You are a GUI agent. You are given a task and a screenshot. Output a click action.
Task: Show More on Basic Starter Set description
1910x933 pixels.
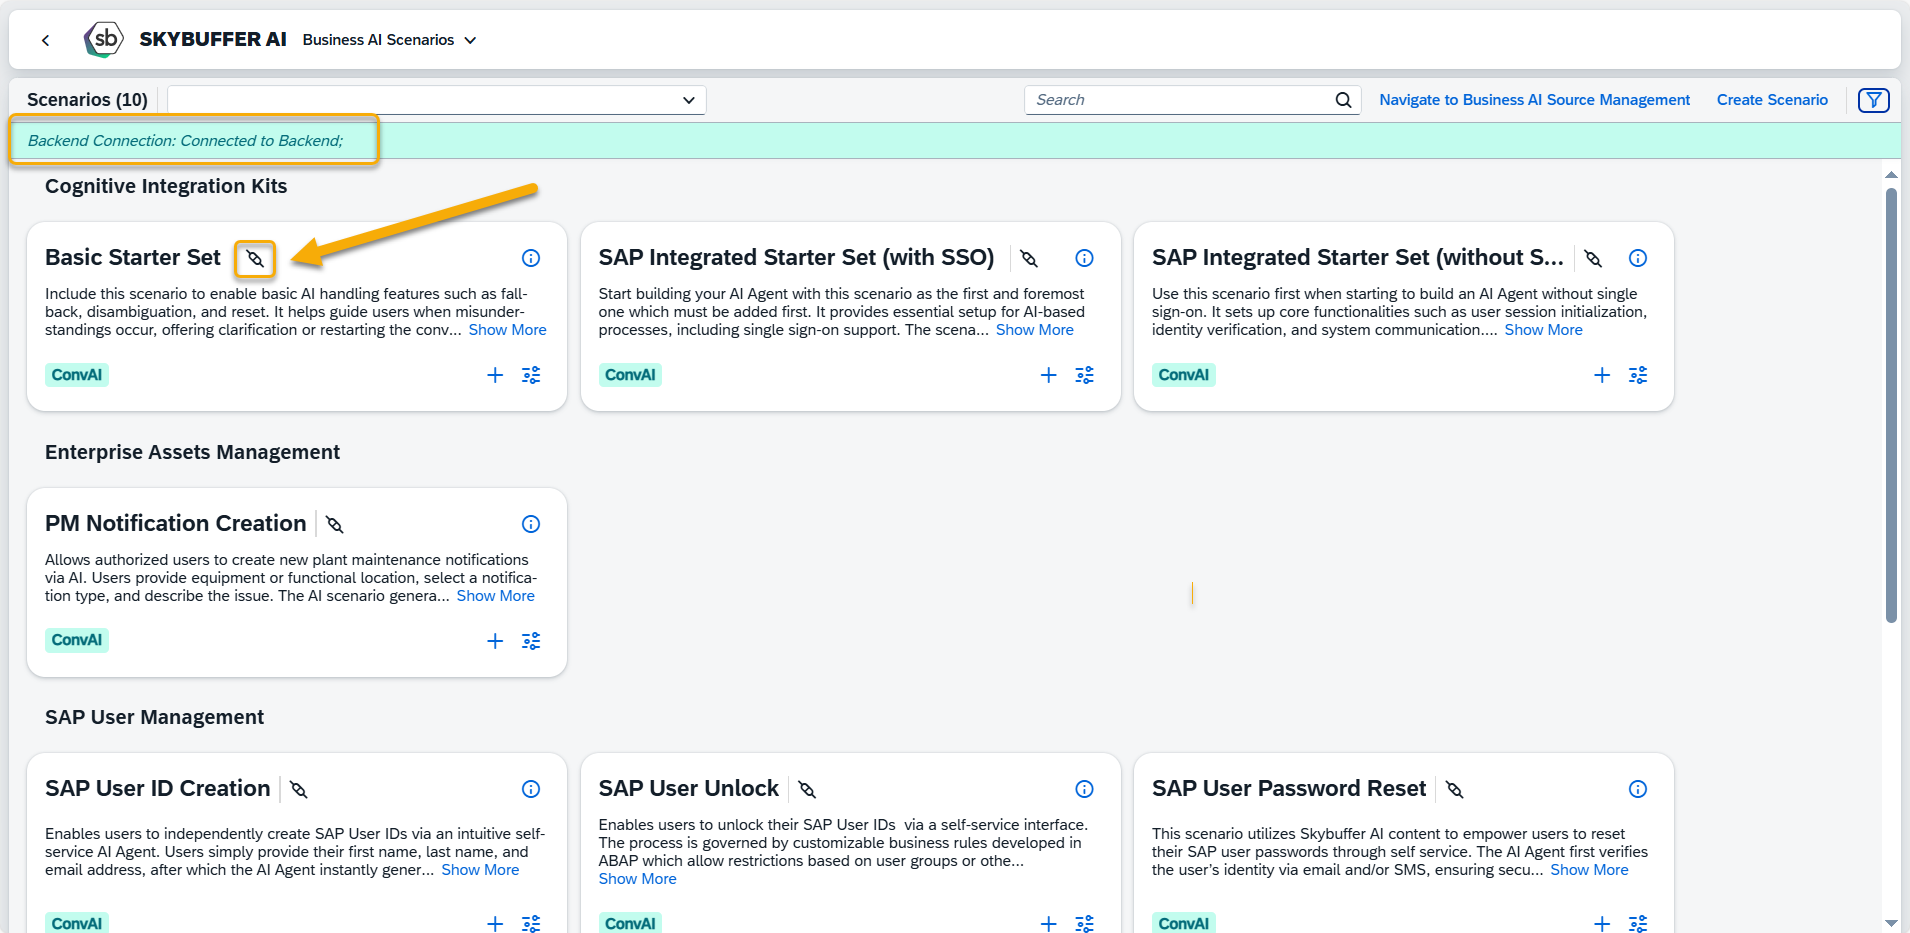click(x=507, y=330)
